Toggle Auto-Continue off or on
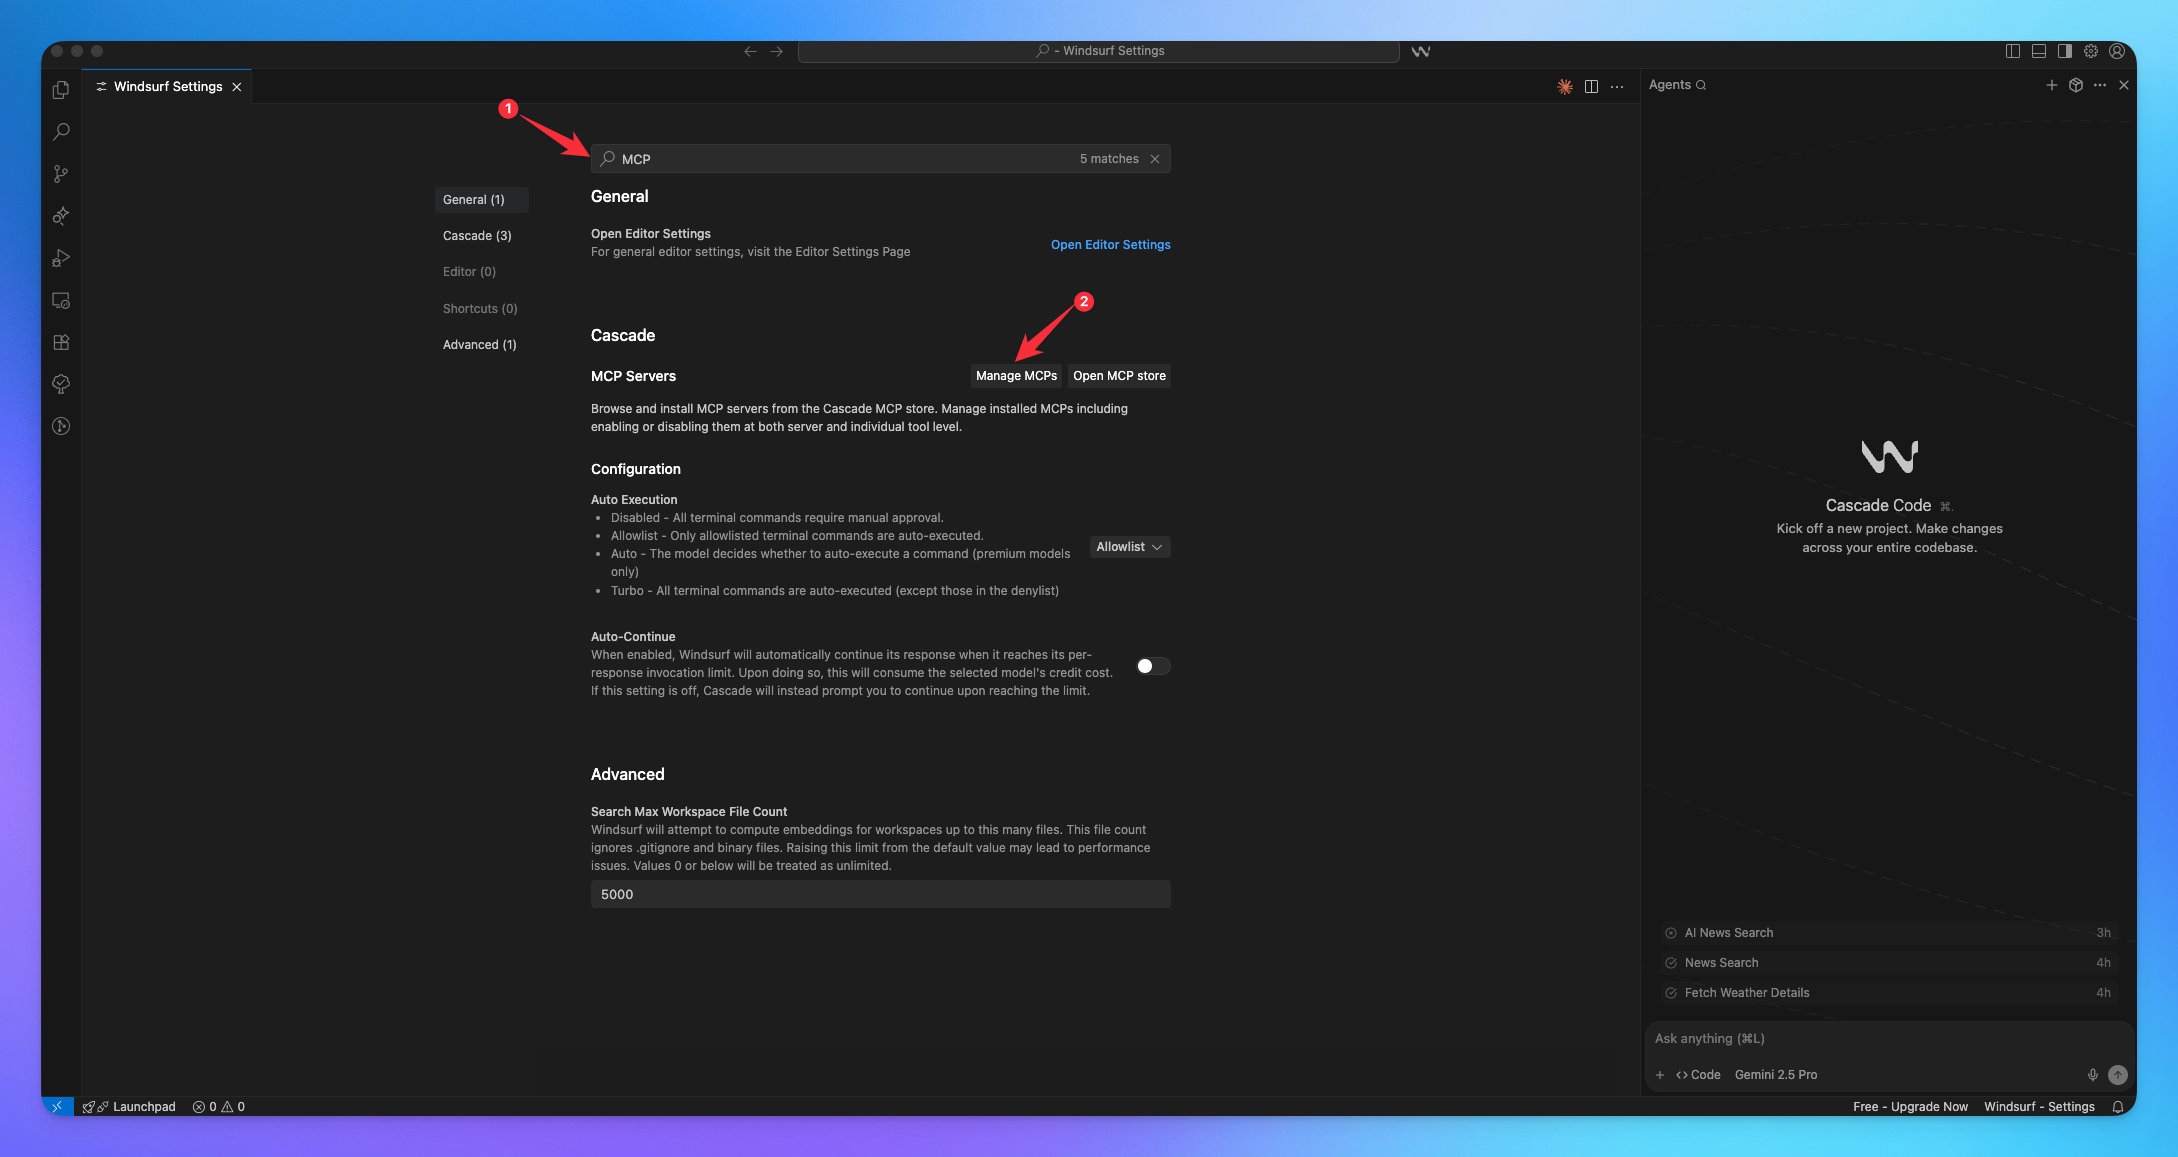 (x=1152, y=666)
